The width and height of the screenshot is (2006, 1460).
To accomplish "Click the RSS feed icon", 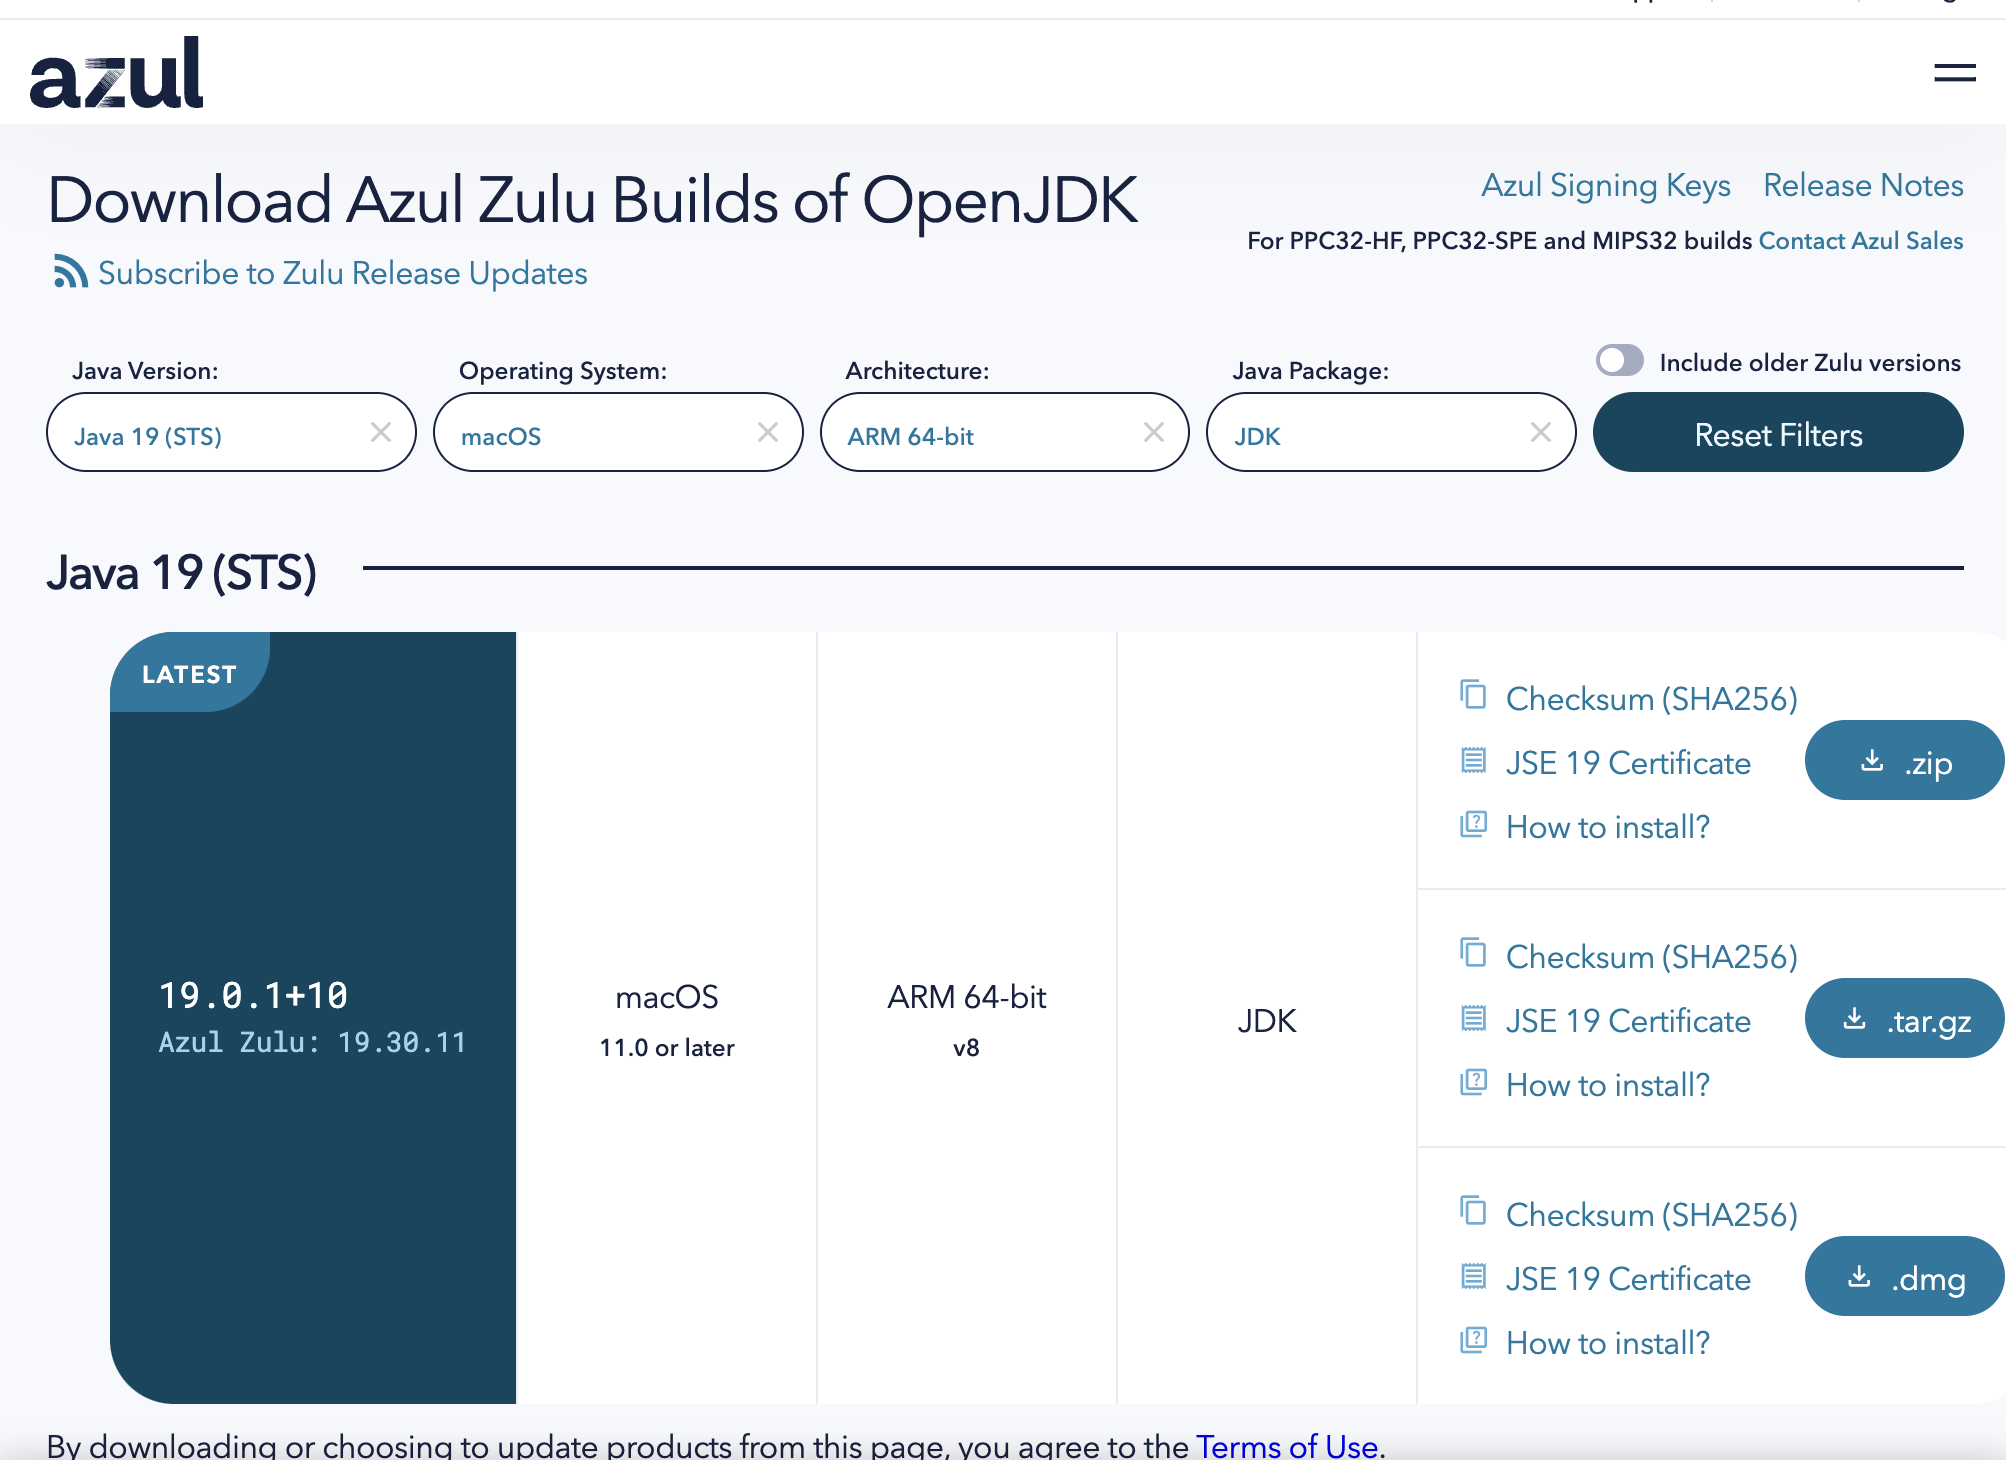I will click(70, 272).
